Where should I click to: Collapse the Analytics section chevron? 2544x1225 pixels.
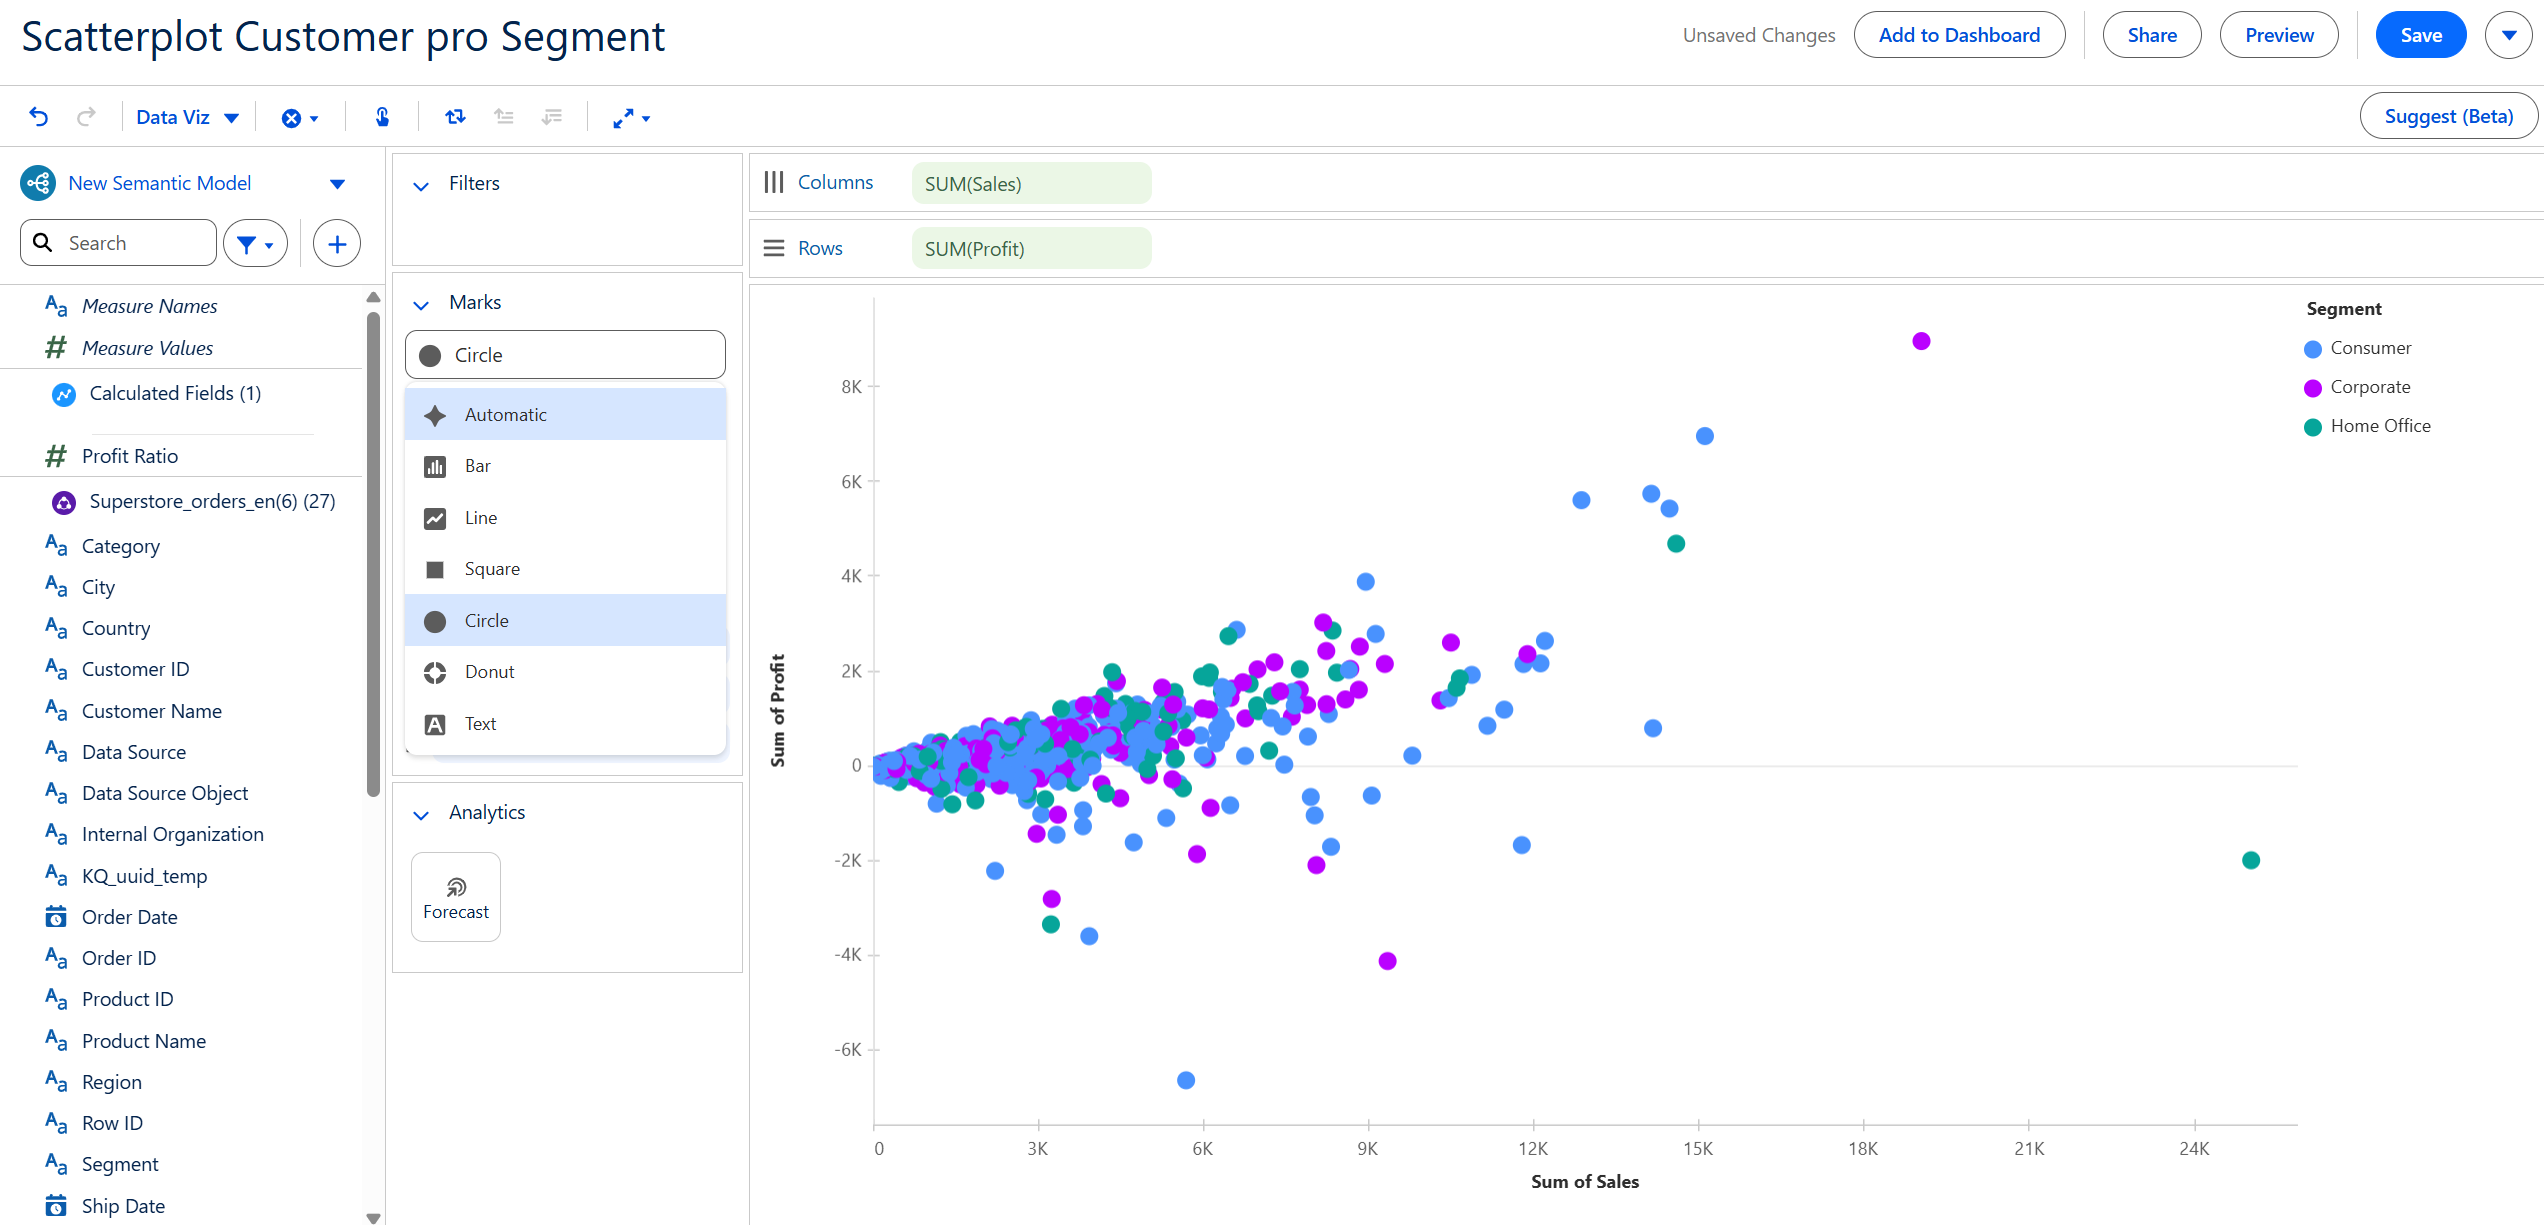pos(421,814)
